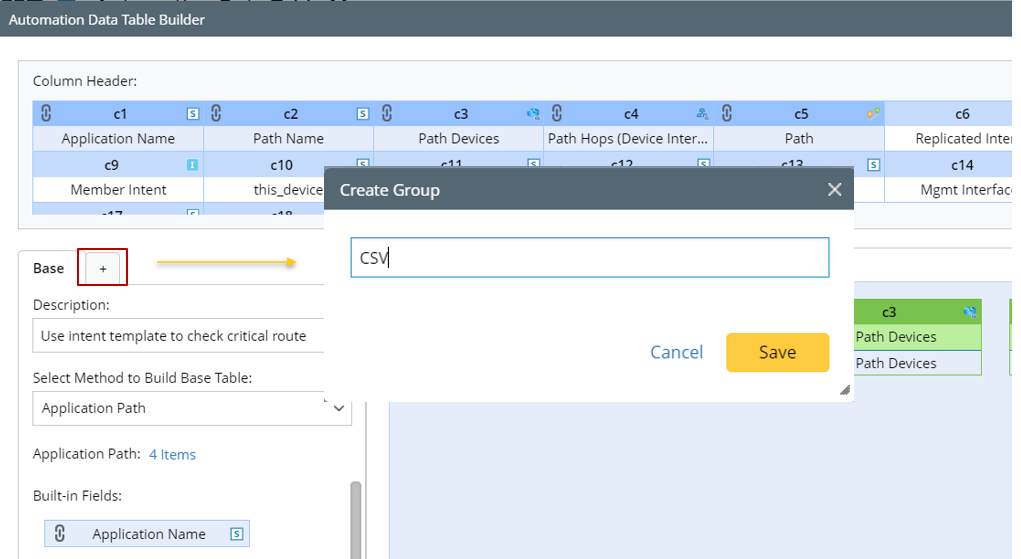Screen dimensions: 1021x559
Task: Open the 4 Items application path link
Action: click(x=172, y=454)
